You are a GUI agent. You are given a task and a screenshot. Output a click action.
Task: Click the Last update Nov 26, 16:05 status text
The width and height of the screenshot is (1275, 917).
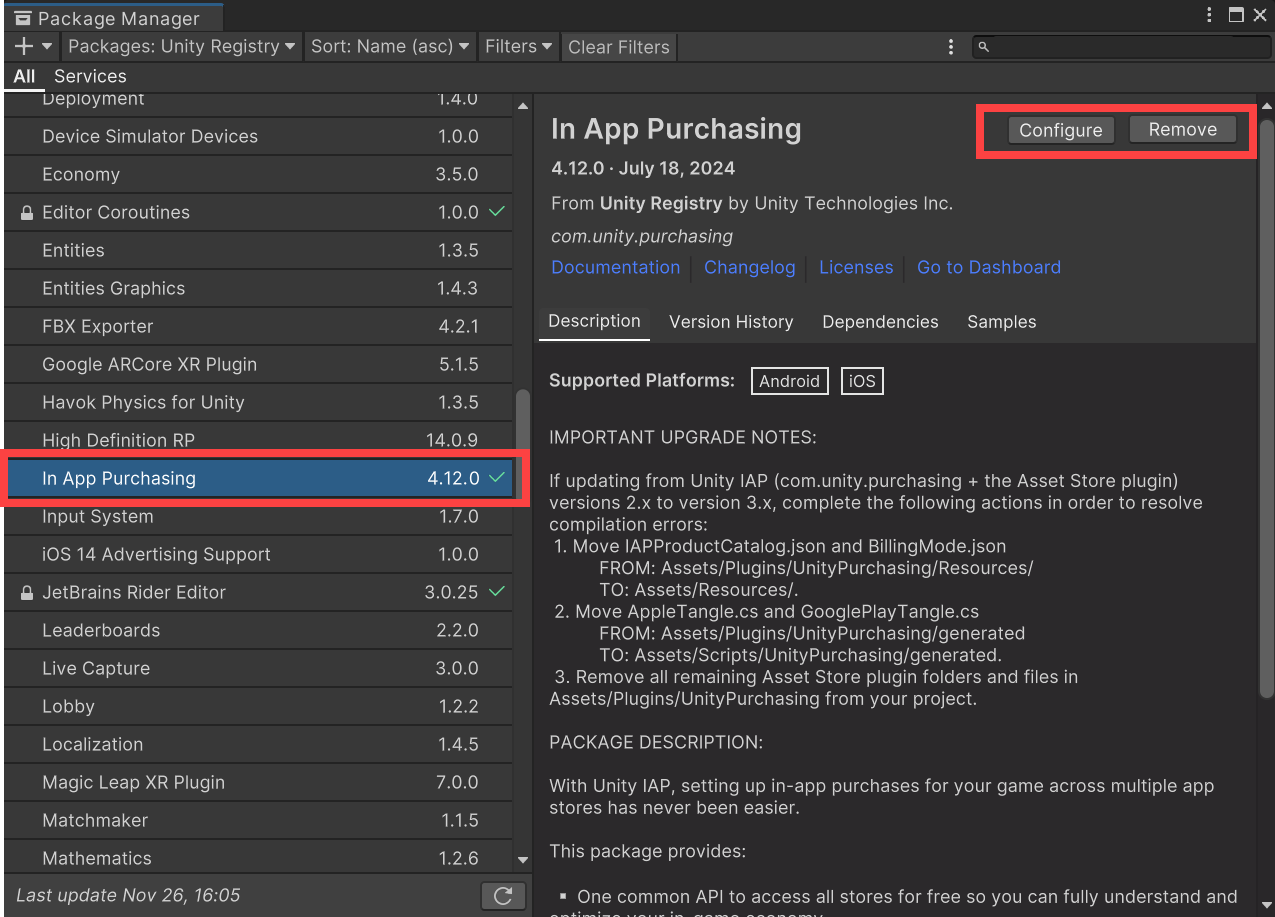[129, 895]
